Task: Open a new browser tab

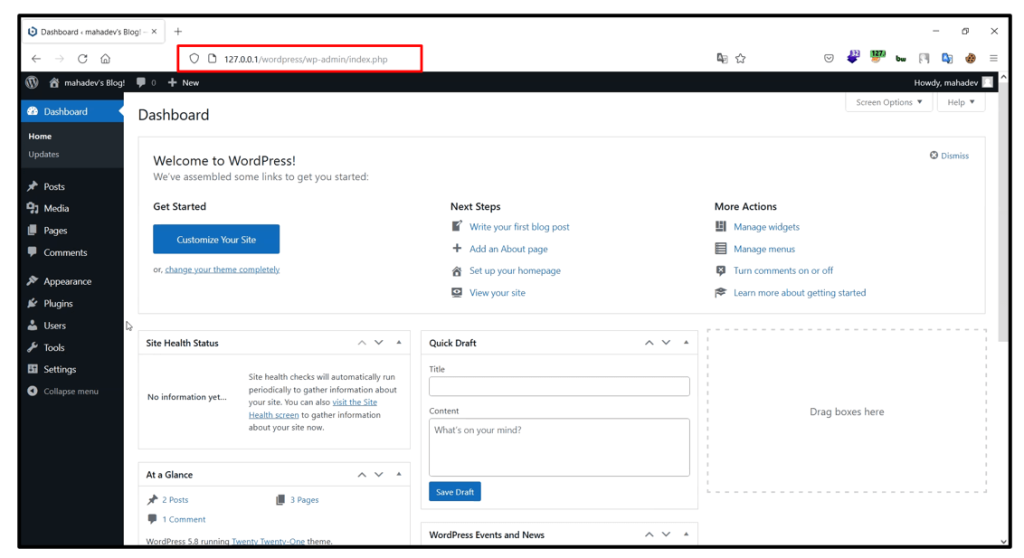Action: [178, 31]
